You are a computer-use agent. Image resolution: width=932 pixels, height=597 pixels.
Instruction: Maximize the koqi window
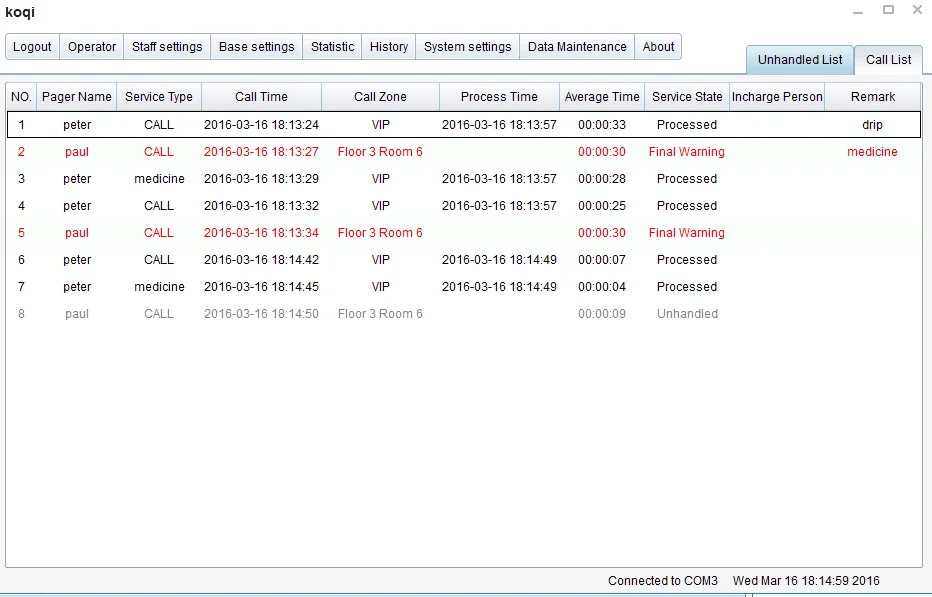[889, 10]
